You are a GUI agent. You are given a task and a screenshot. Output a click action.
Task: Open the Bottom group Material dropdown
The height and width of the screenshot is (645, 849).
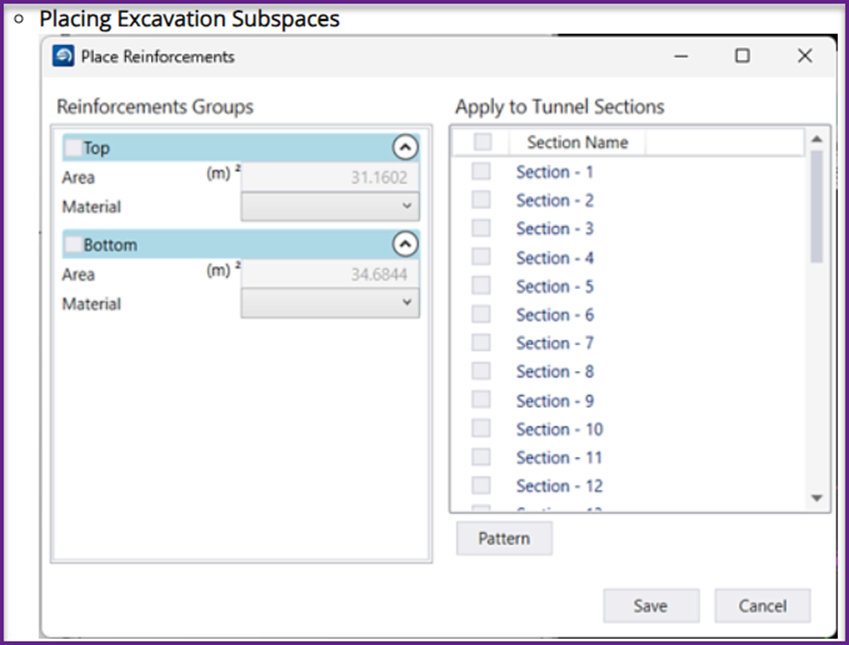pos(330,303)
